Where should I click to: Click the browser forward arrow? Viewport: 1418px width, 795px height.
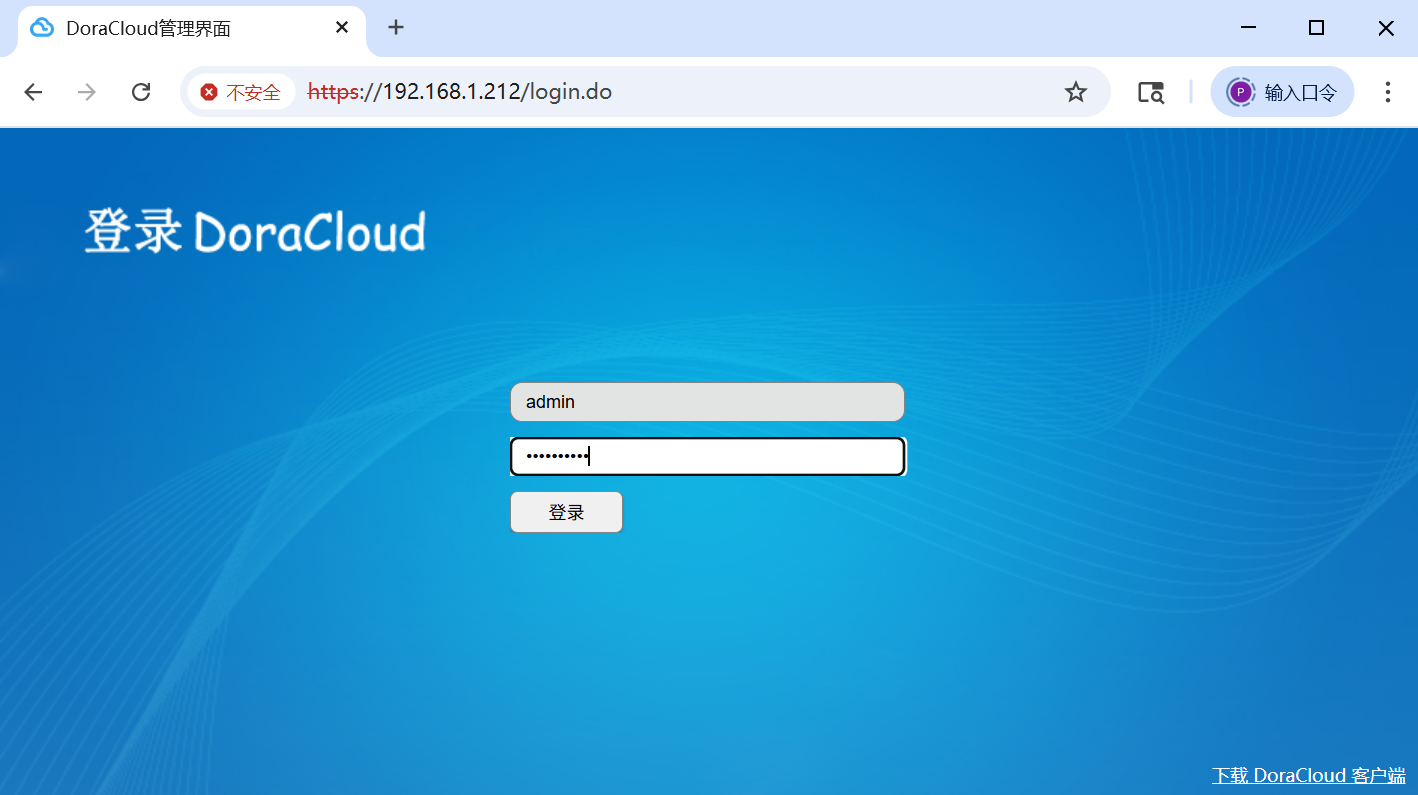click(87, 92)
